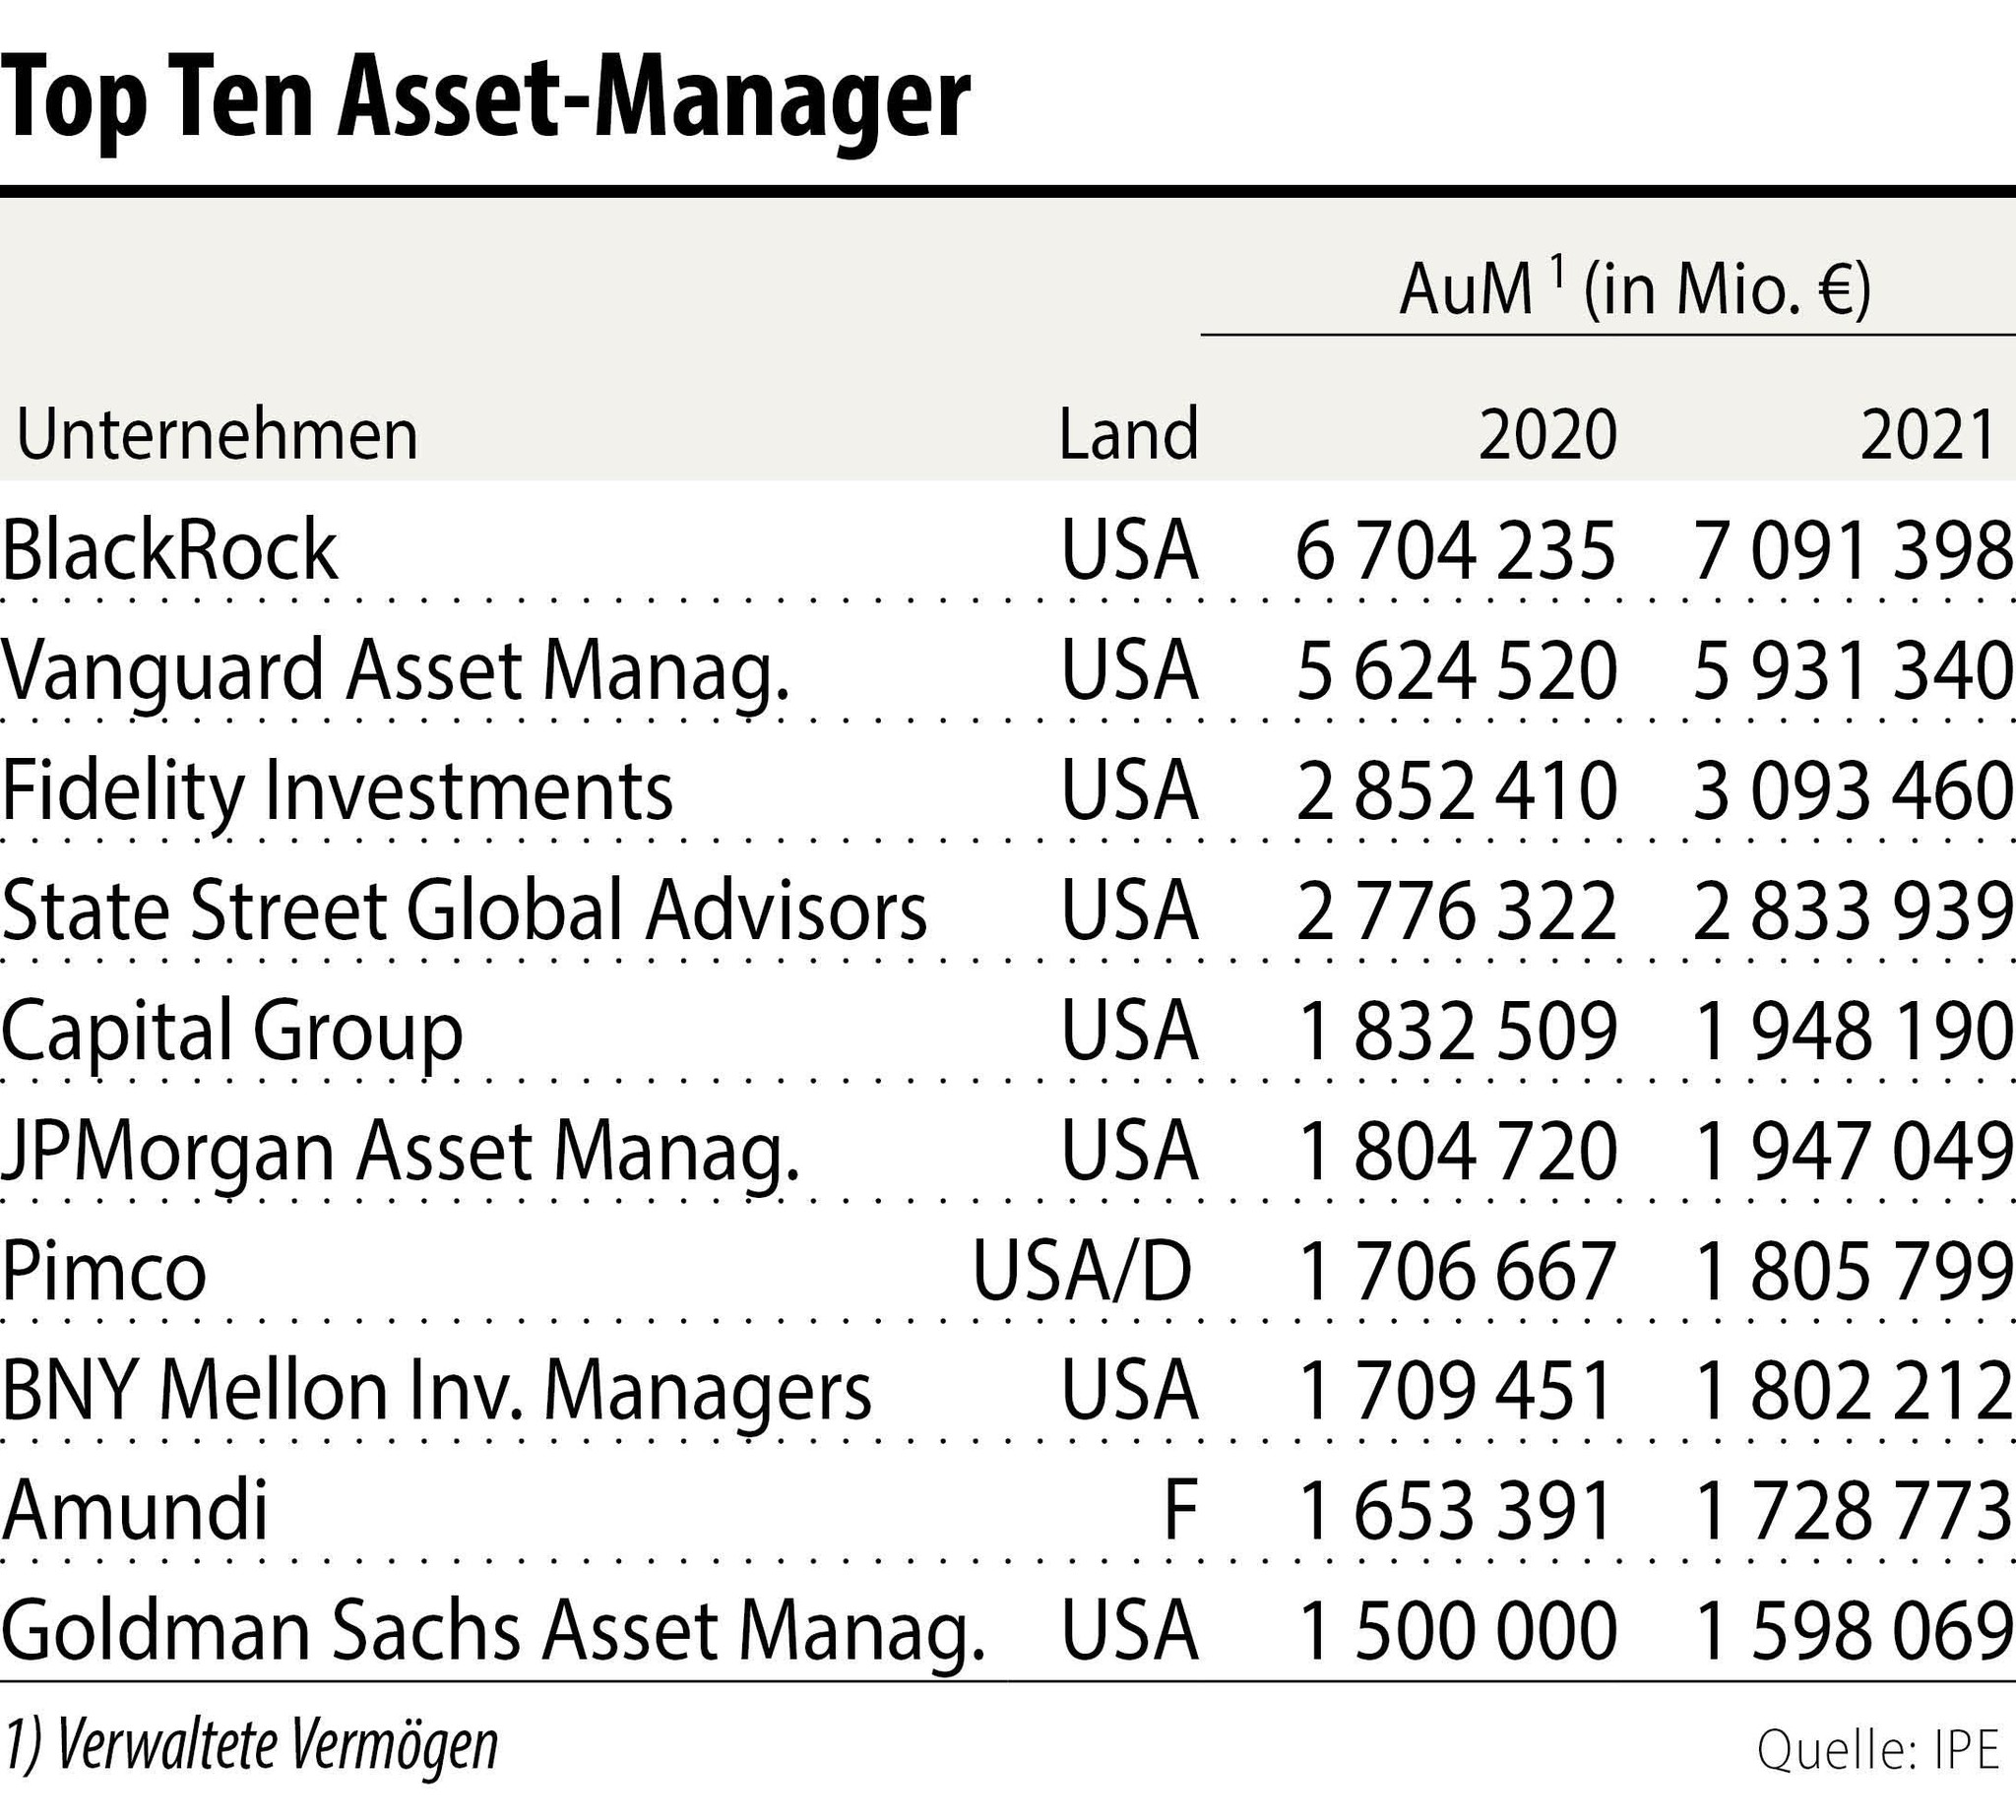Click the Unternehmen column header
Viewport: 2016px width, 1820px height.
click(x=217, y=435)
